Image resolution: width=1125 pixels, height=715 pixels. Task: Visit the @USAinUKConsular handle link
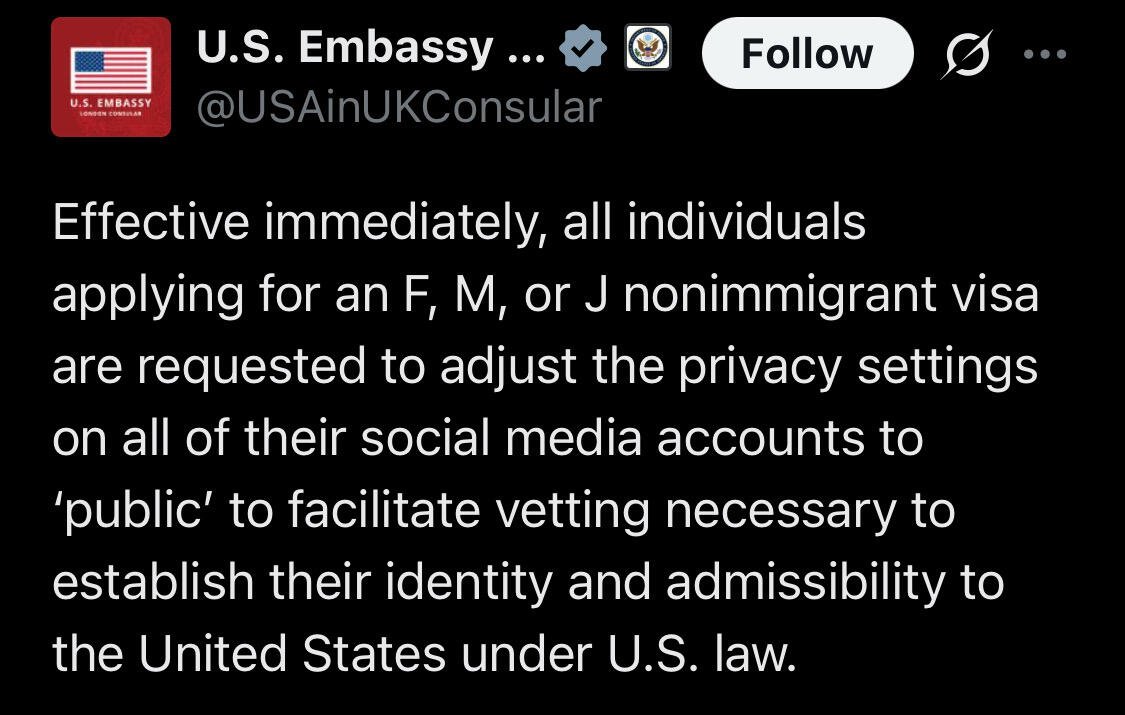(399, 108)
